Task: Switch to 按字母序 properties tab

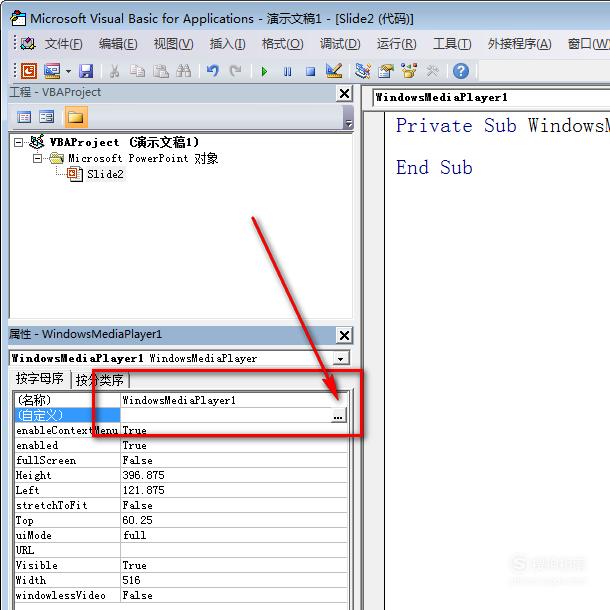Action: [x=40, y=379]
